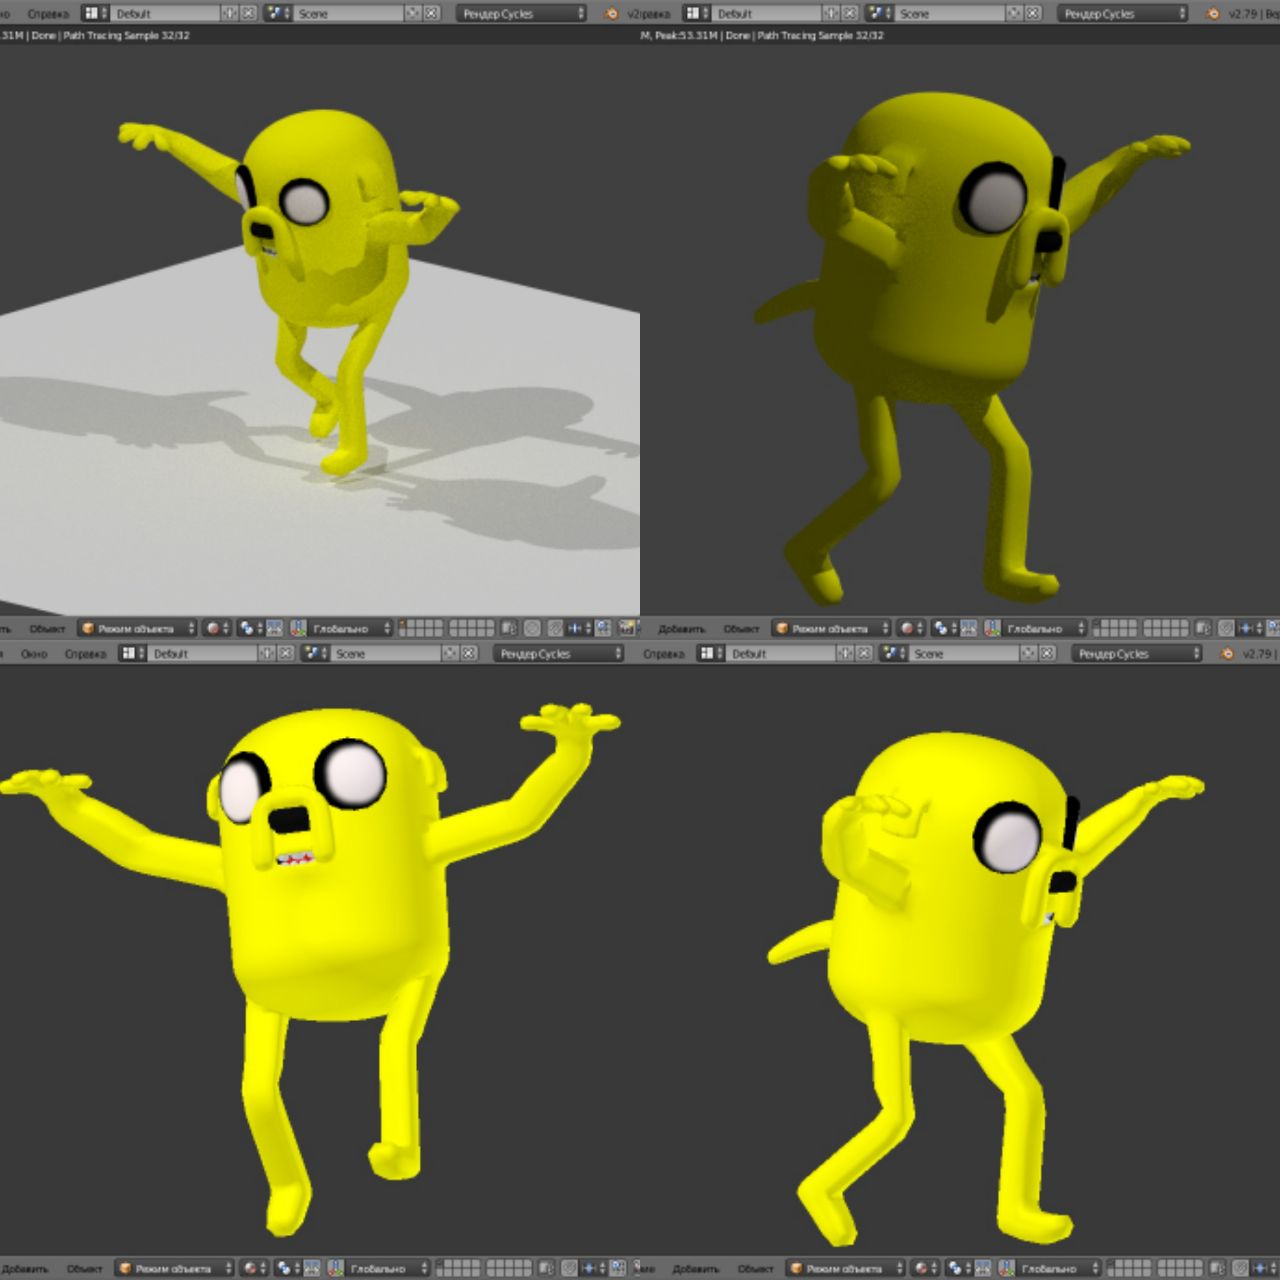The width and height of the screenshot is (1280, 1280).
Task: Open Рендер Cycles dropdown above the dark-shaded Jake render
Action: click(1122, 14)
